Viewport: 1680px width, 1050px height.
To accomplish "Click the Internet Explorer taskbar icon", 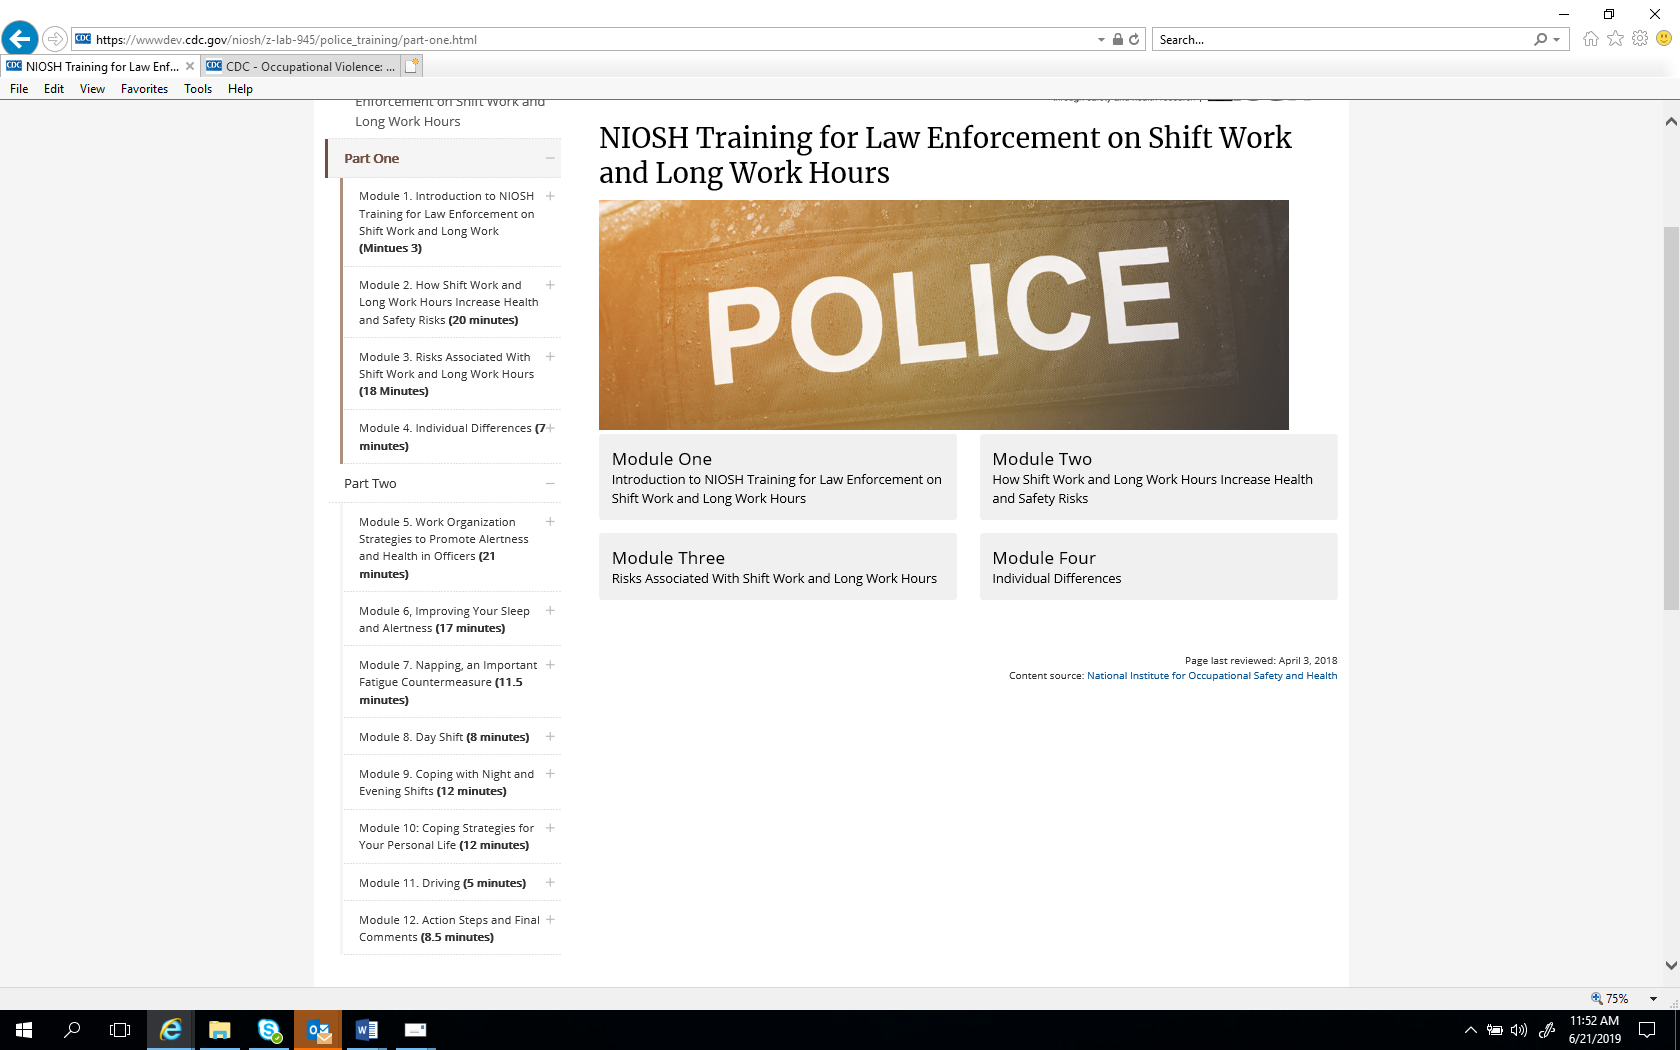I will 171,1030.
